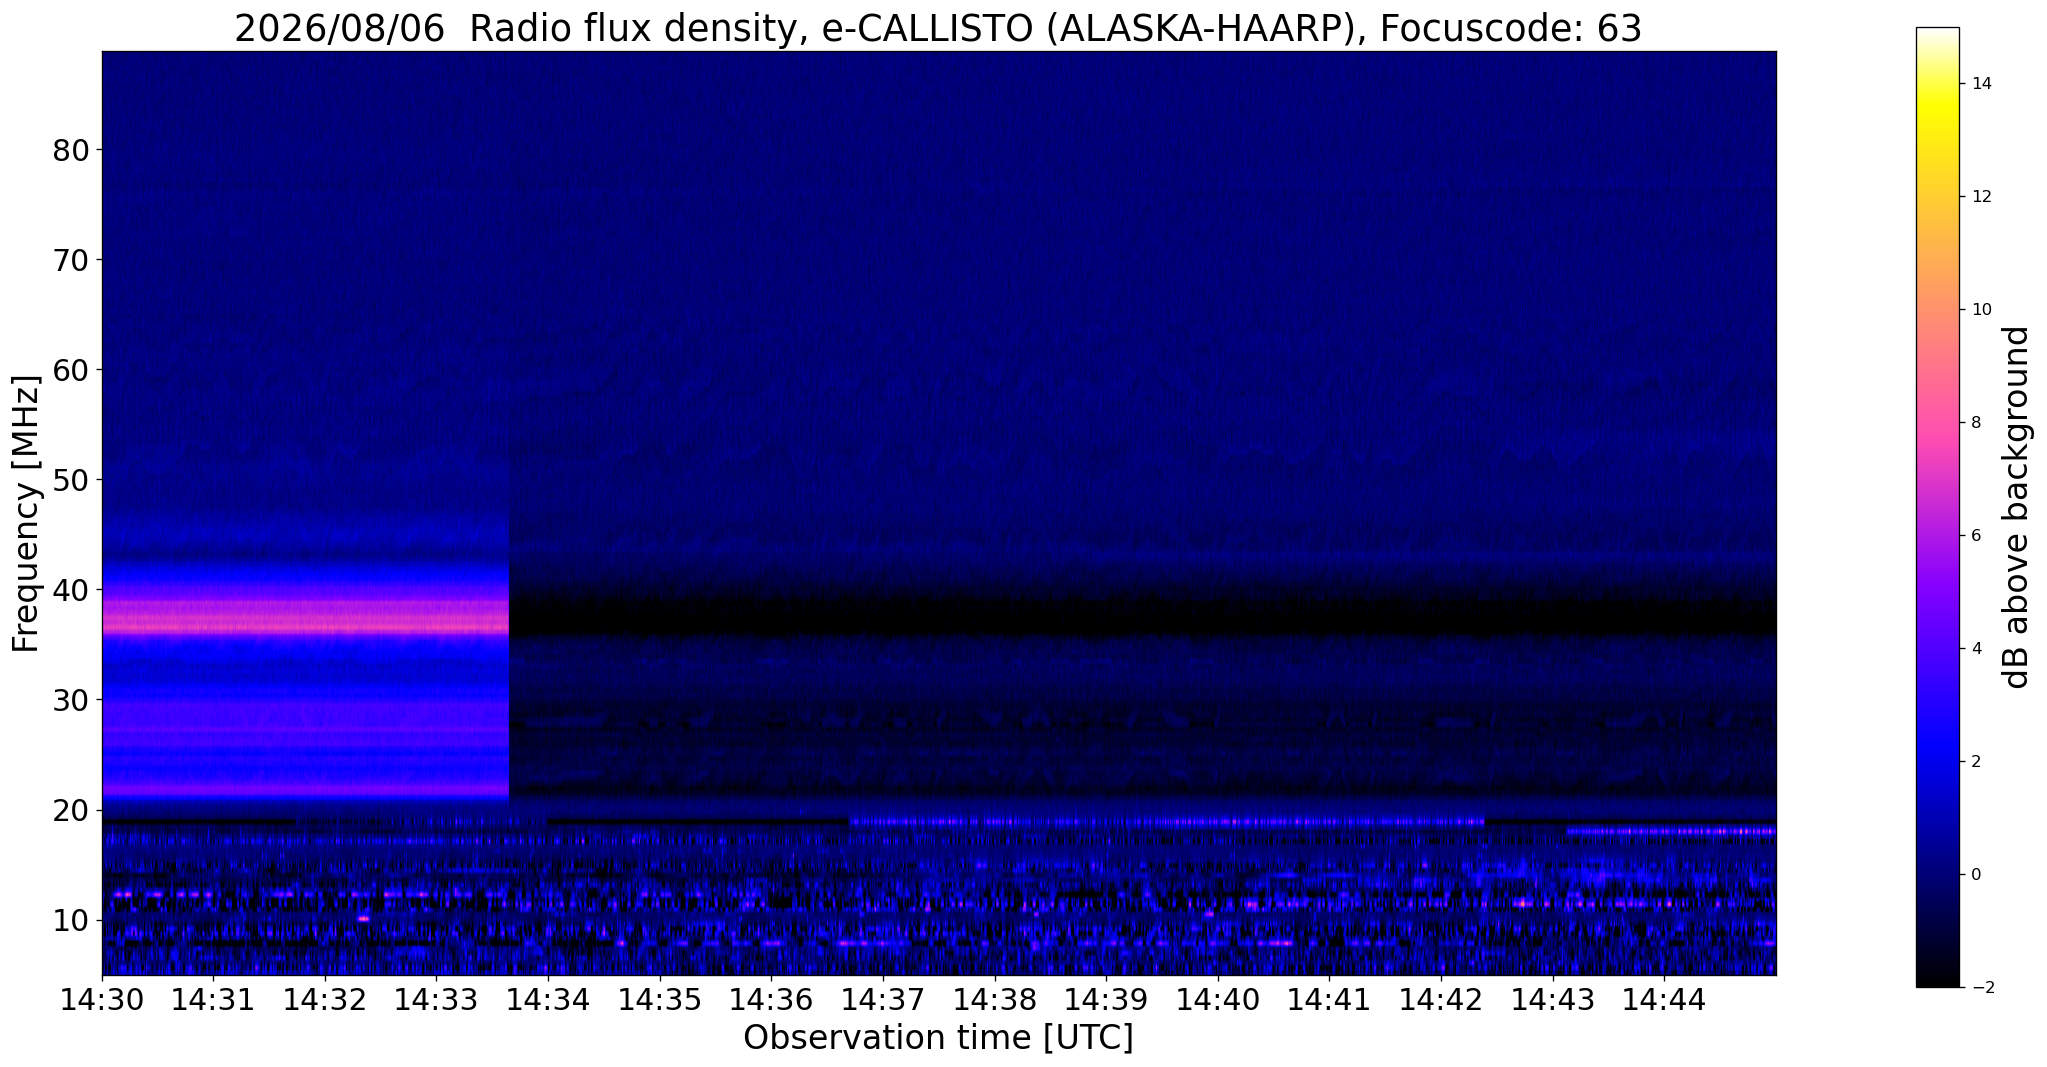
Task: Click the 80 MHz frequency tick label
Action: tap(71, 150)
